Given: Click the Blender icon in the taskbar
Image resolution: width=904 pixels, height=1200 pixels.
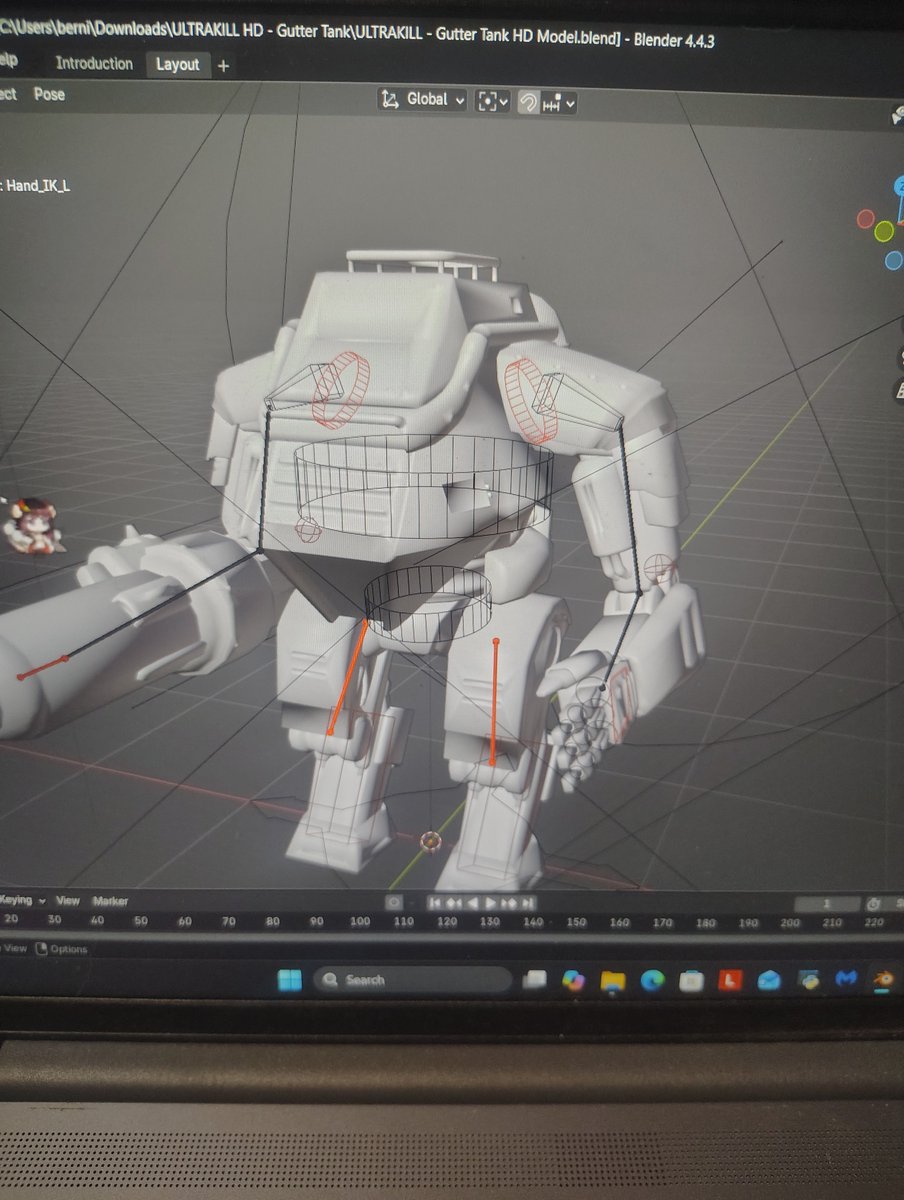Looking at the screenshot, I should [882, 980].
